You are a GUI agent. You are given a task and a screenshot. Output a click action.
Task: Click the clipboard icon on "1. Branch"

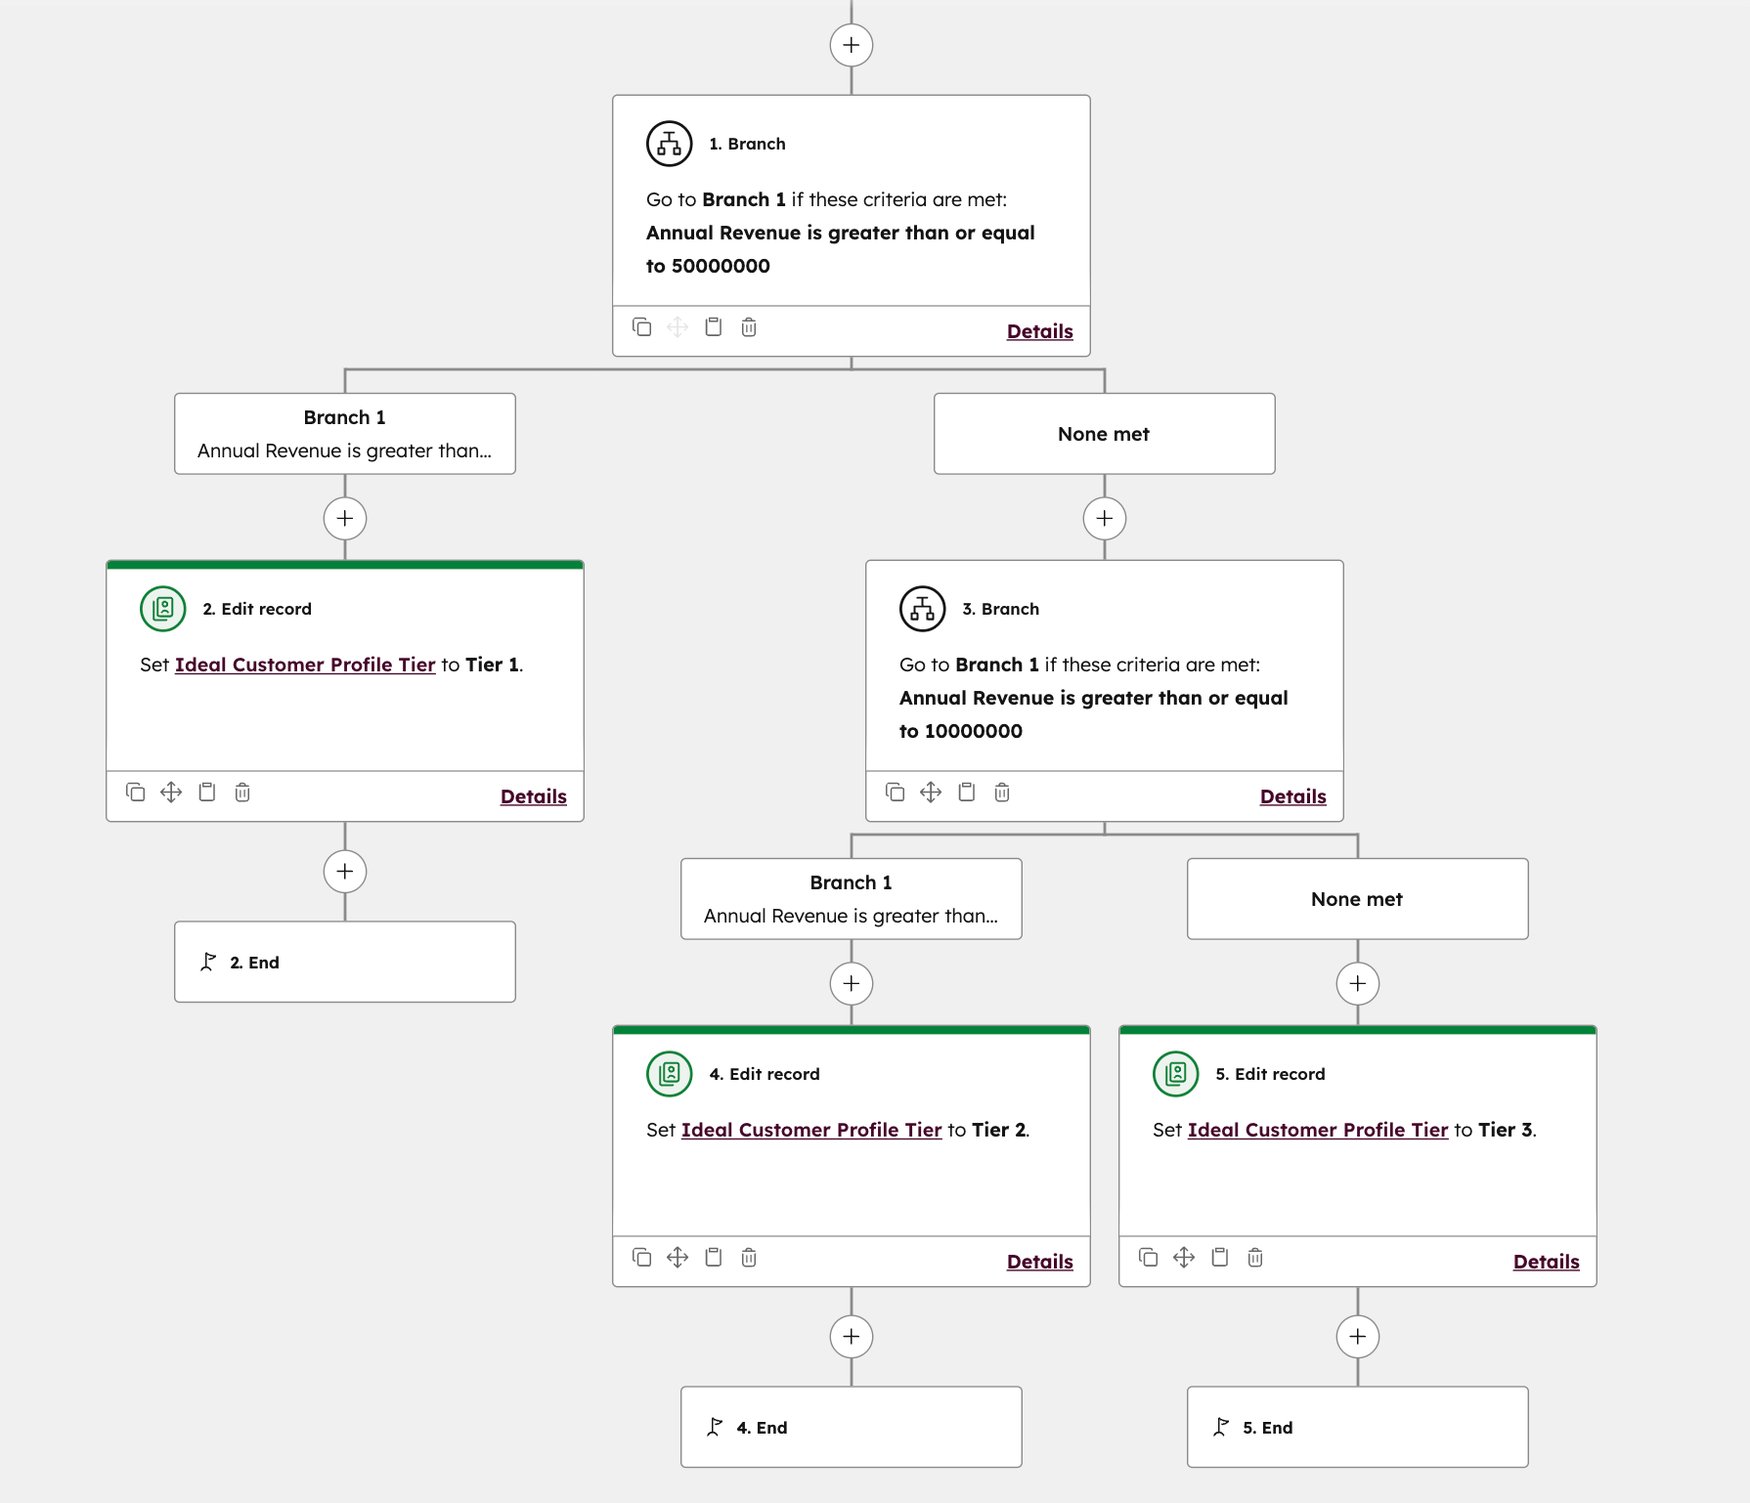pyautogui.click(x=713, y=327)
